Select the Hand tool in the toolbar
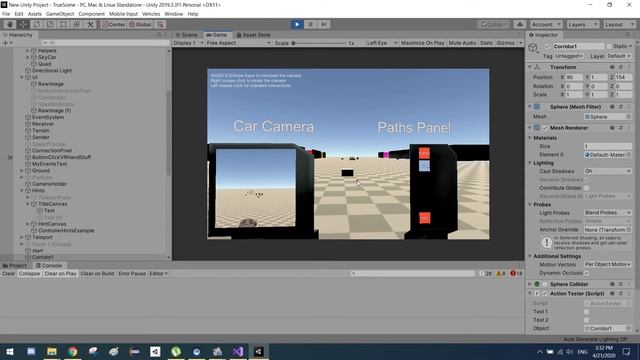 coord(10,24)
